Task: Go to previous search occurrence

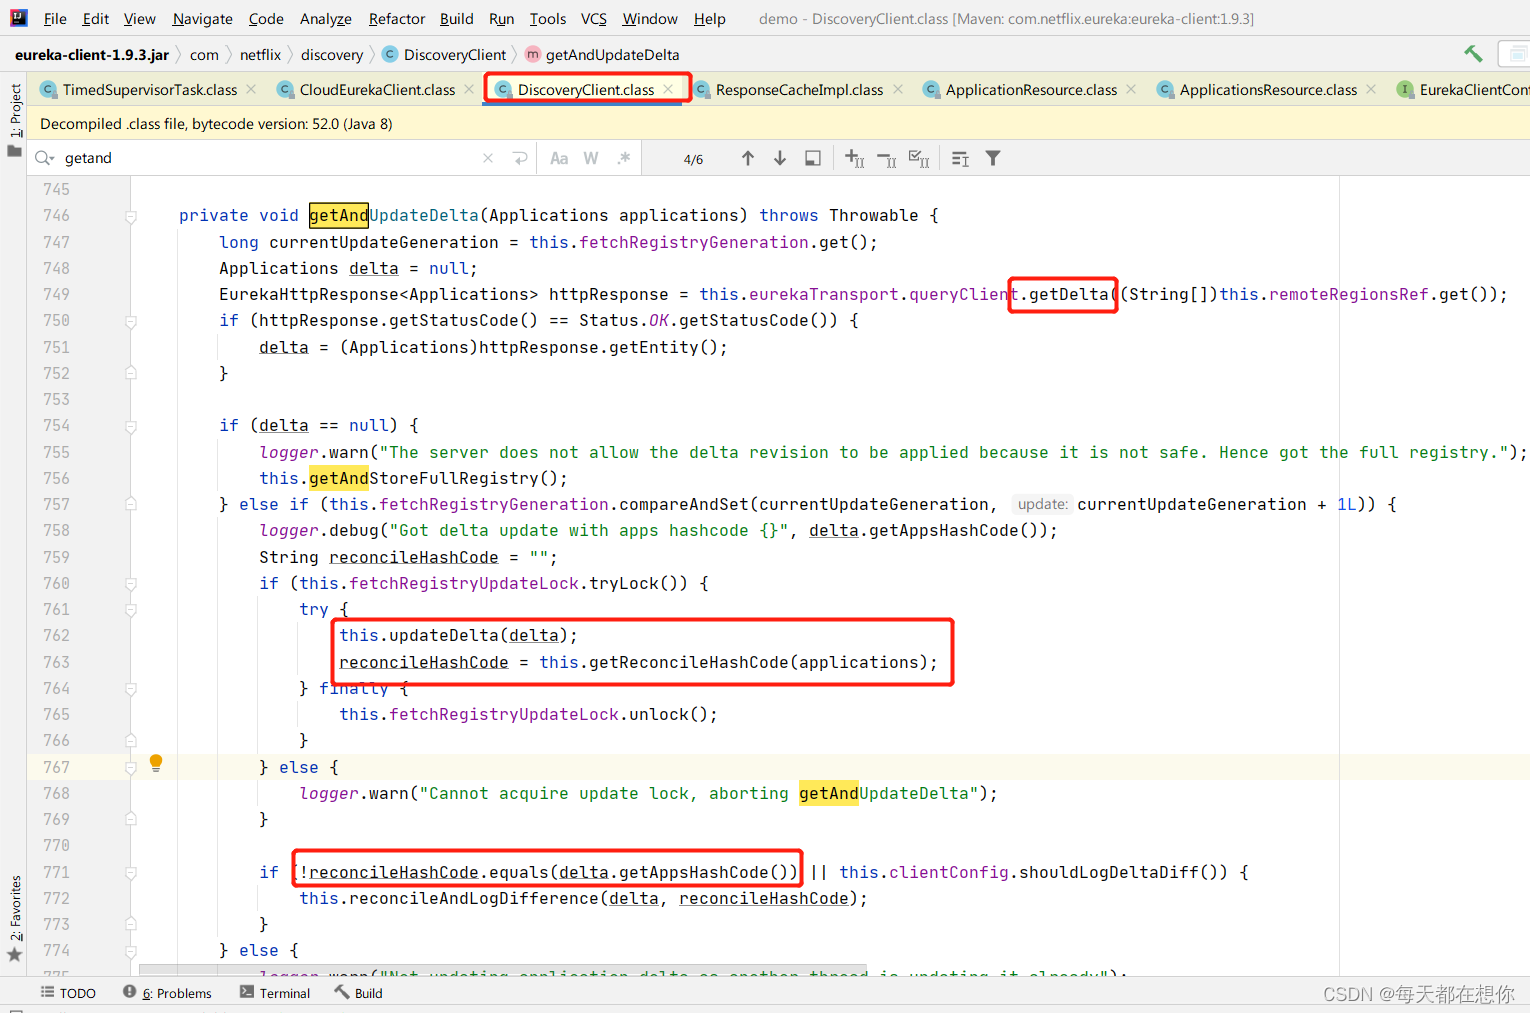Action: coord(747,158)
